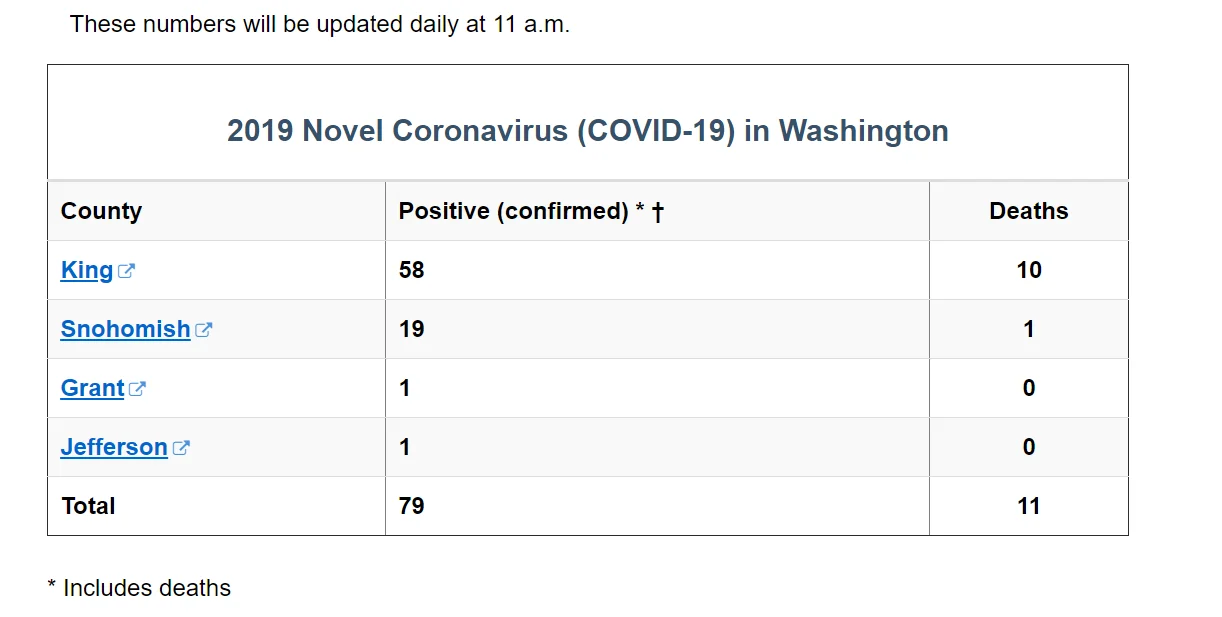Click the Deaths column header
The image size is (1222, 617).
coord(1029,211)
